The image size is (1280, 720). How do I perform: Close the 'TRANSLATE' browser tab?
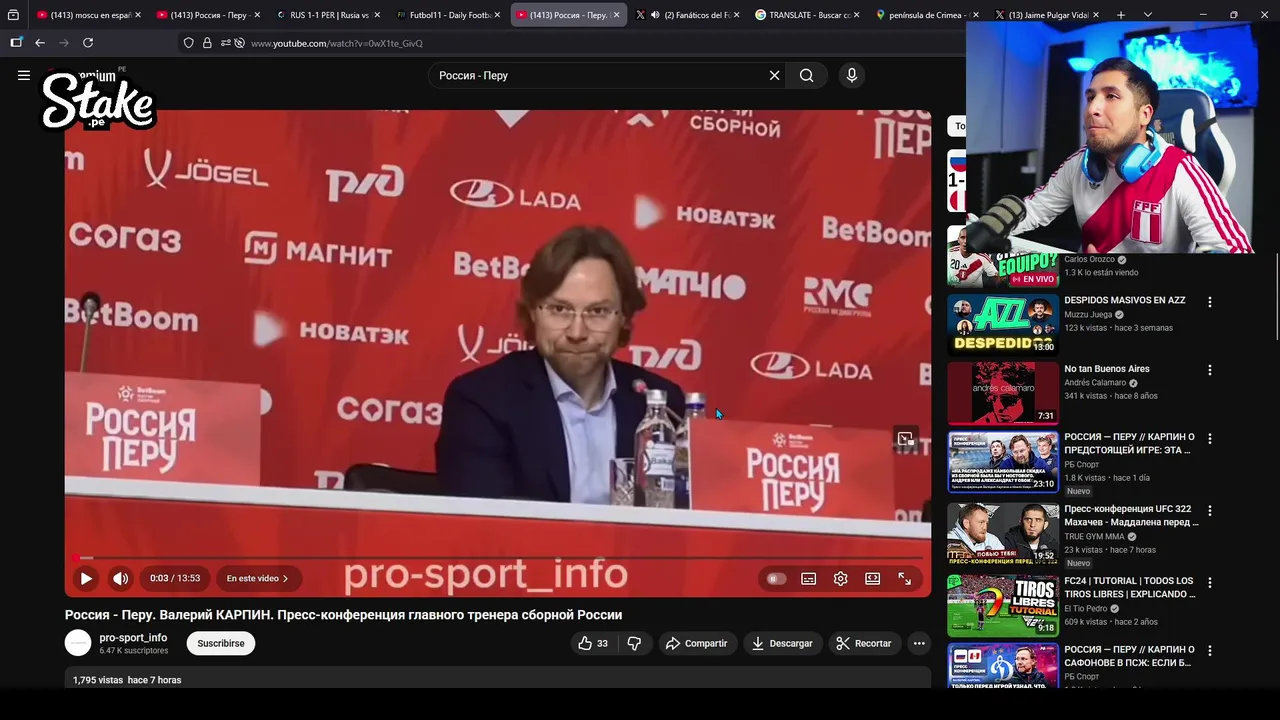[x=857, y=15]
